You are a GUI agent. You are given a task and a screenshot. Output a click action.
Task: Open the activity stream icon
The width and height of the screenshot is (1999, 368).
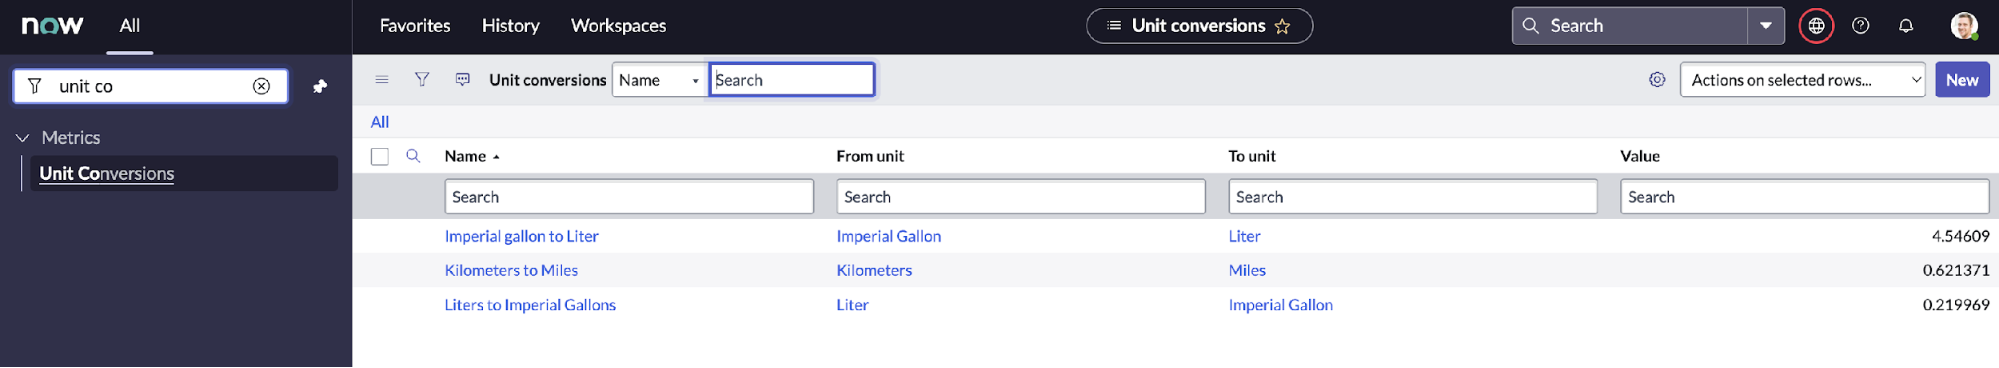click(463, 79)
